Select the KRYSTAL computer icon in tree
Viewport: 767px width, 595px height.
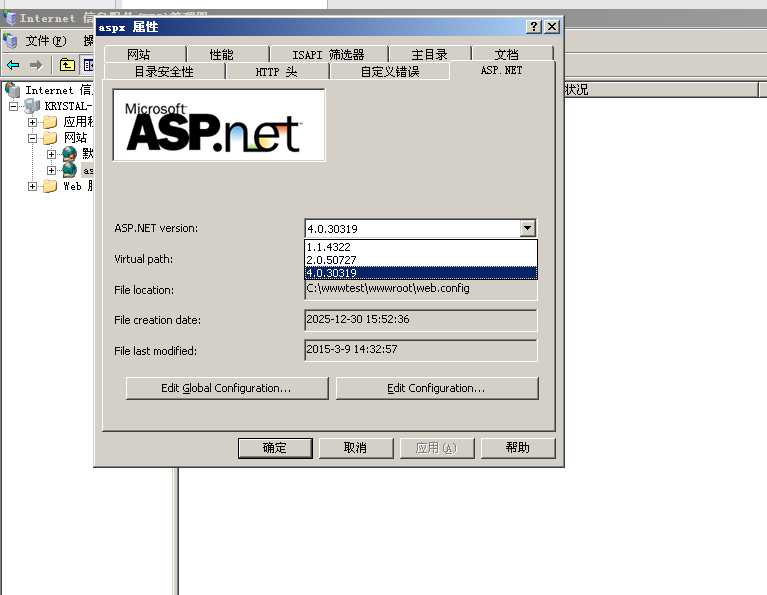32,106
